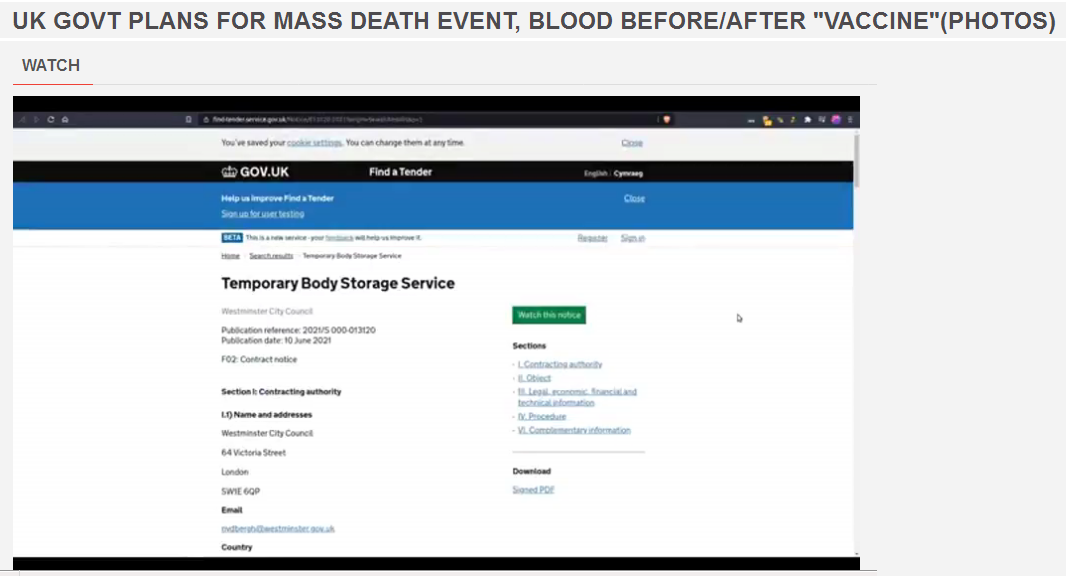Go to VI. Complementary information section
The width and height of the screenshot is (1066, 576).
click(573, 430)
